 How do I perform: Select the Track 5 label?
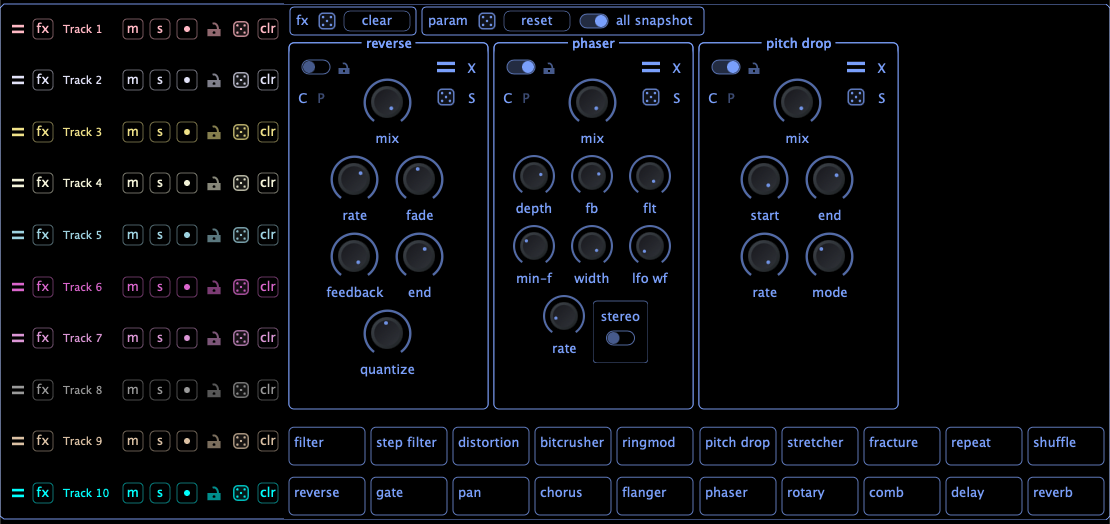83,235
